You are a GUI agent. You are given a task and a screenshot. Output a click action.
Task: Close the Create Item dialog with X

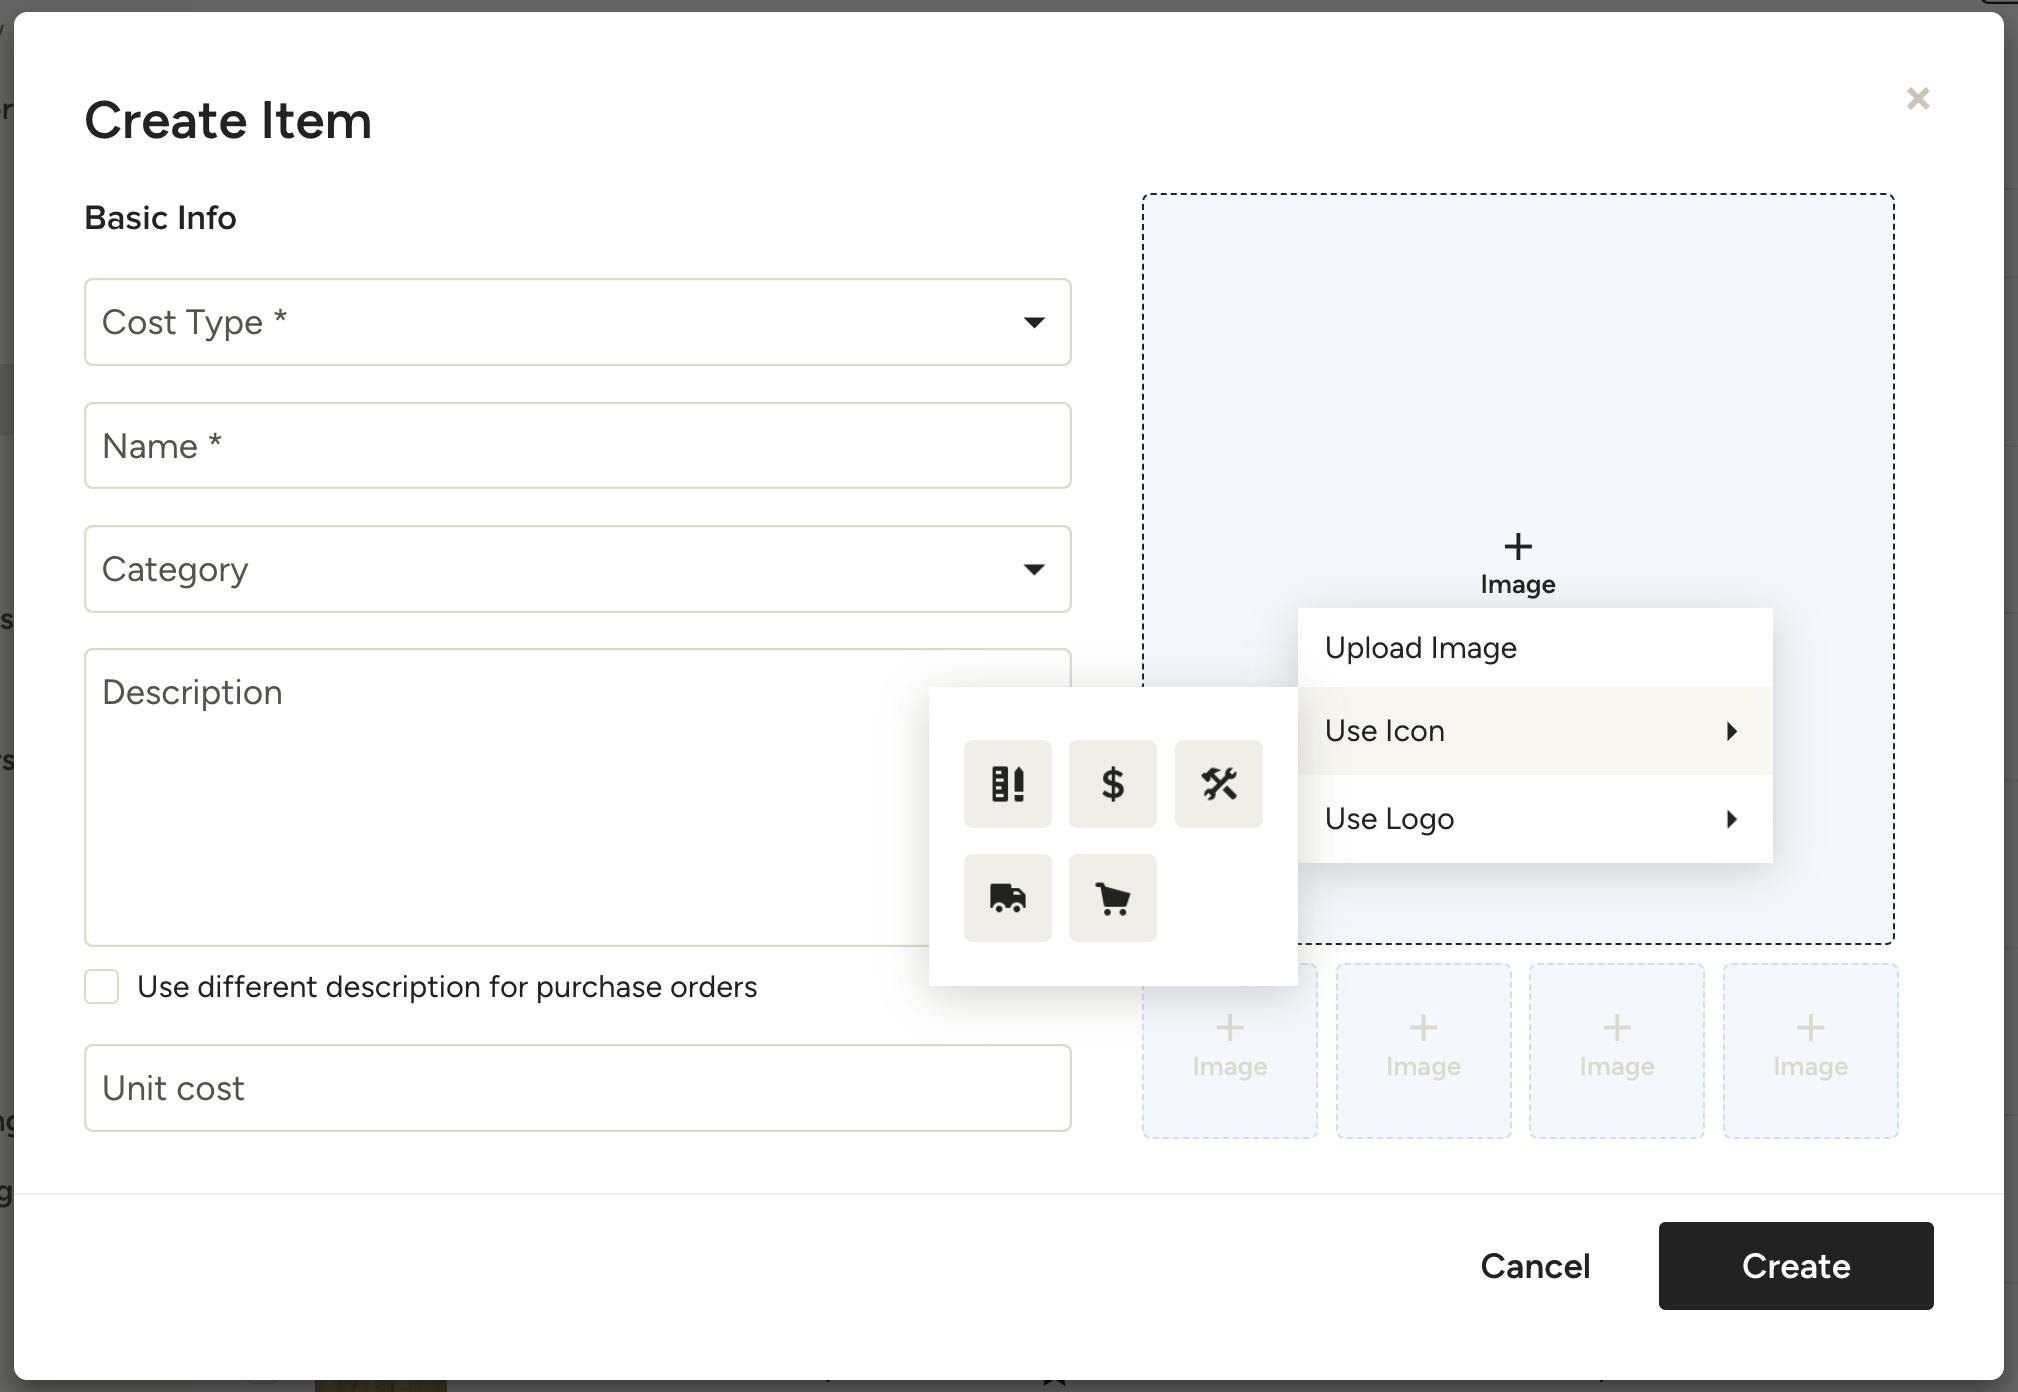pos(1917,99)
